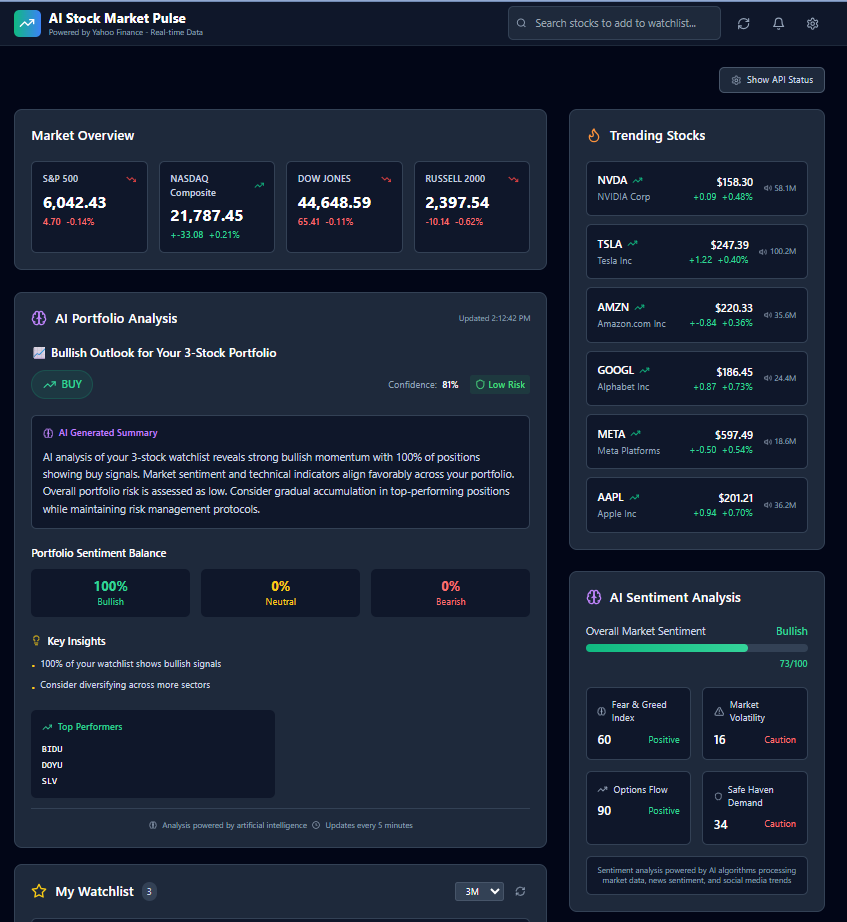Click the Bullish overall sentiment label
The width and height of the screenshot is (847, 922).
point(792,631)
